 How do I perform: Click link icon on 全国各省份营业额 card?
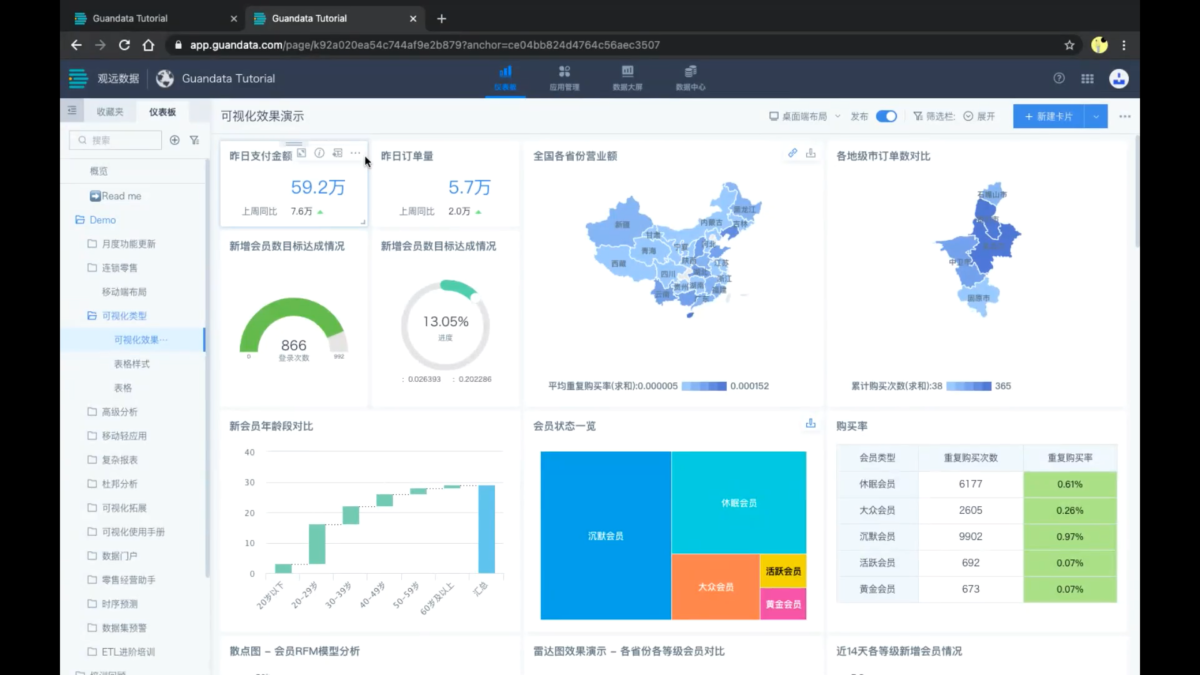coord(792,153)
